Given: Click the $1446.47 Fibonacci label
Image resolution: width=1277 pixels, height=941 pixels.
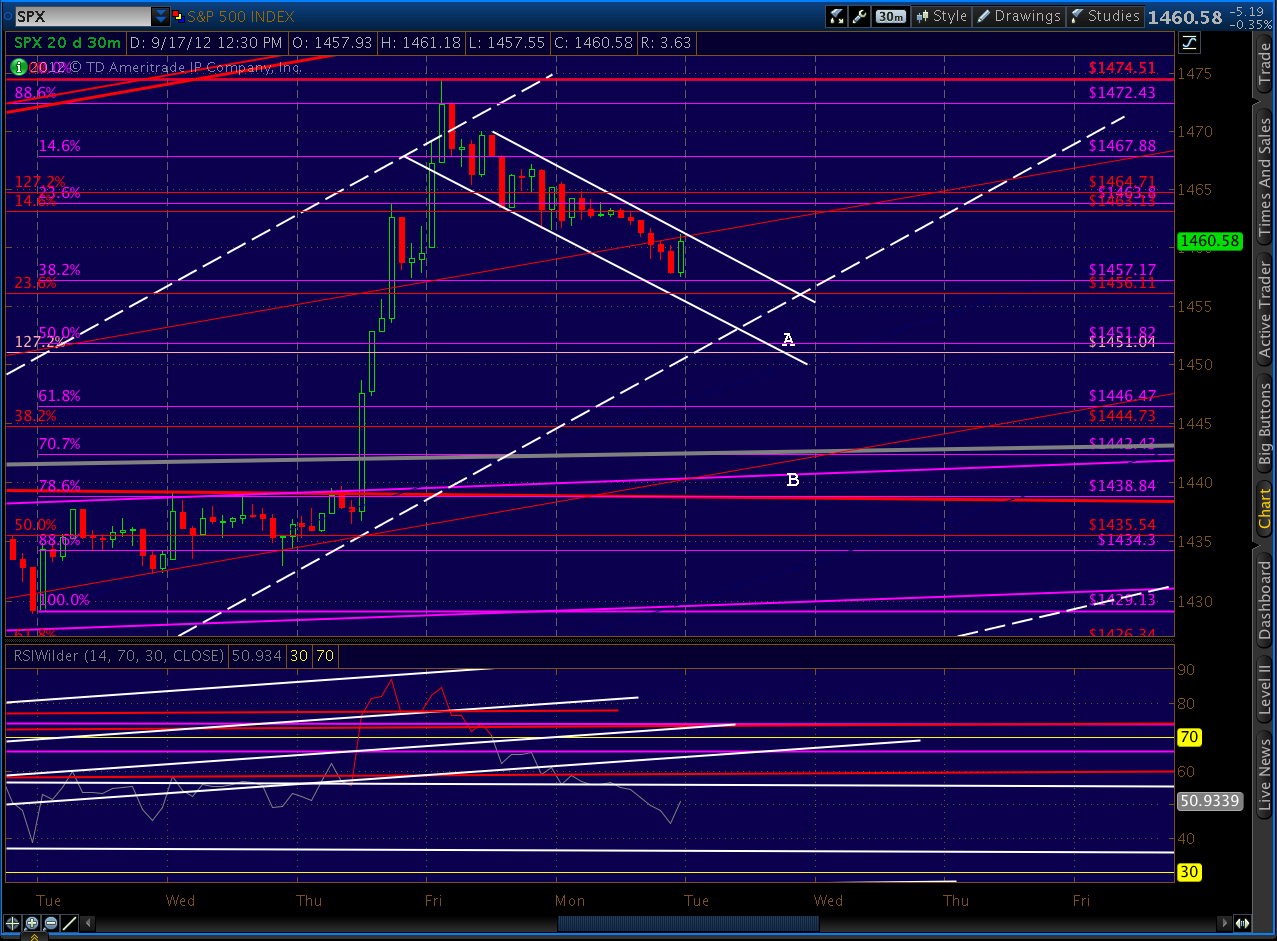Looking at the screenshot, I should 1122,396.
